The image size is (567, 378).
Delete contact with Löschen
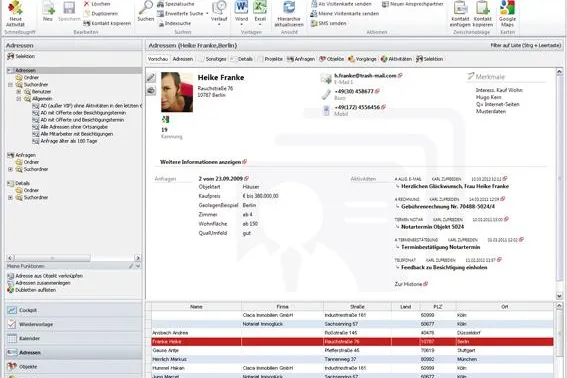coord(97,4)
